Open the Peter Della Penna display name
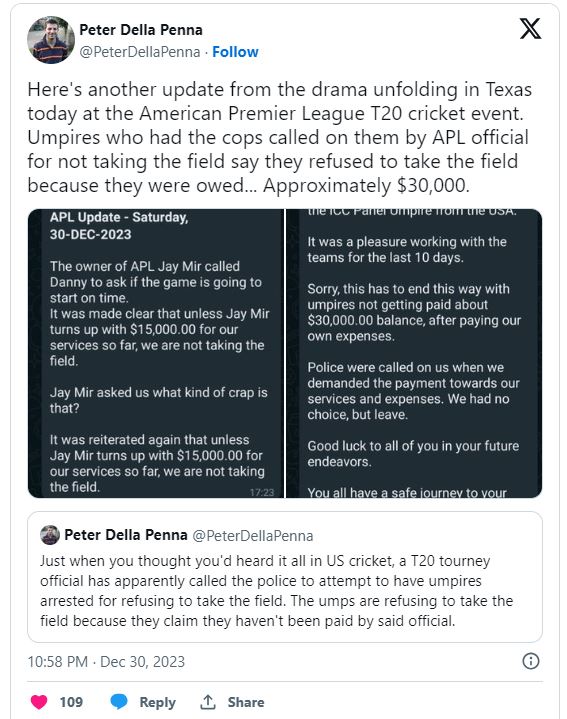Viewport: 567px width, 719px height. click(141, 30)
